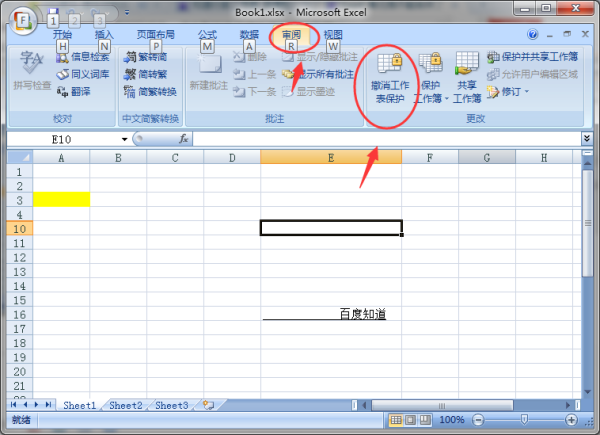This screenshot has height=435, width=600.
Task: Switch to Page Break Preview in status bar
Action: coord(425,420)
